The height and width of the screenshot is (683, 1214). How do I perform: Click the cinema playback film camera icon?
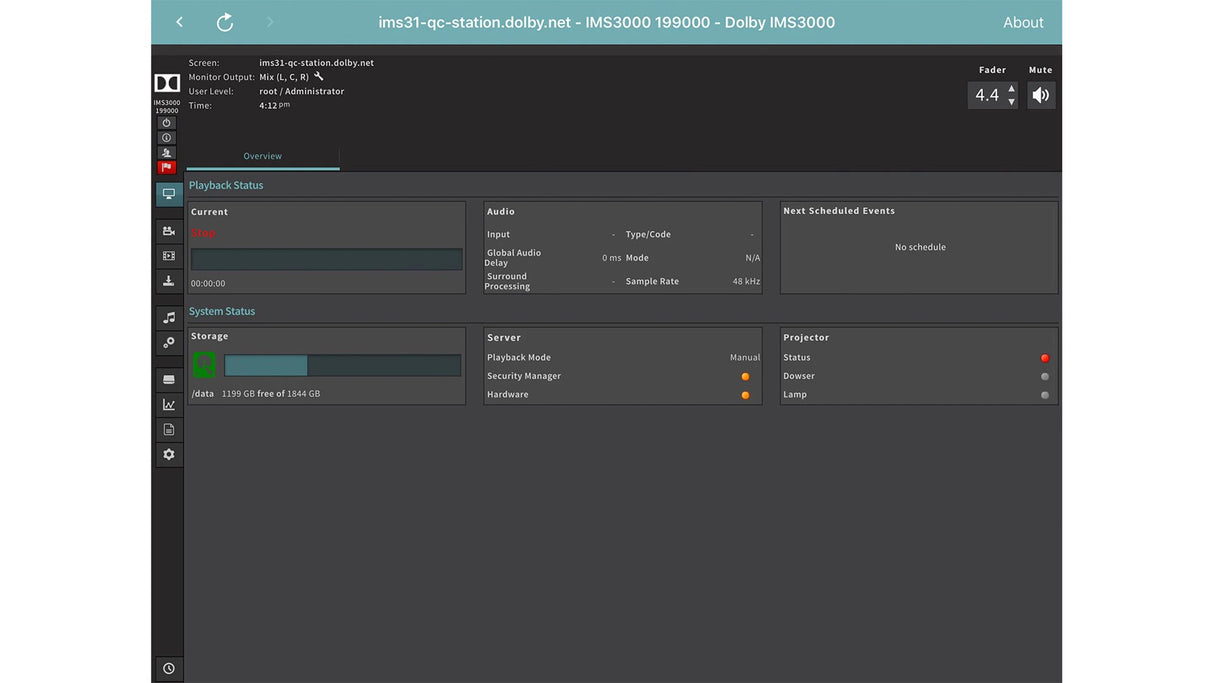click(168, 230)
